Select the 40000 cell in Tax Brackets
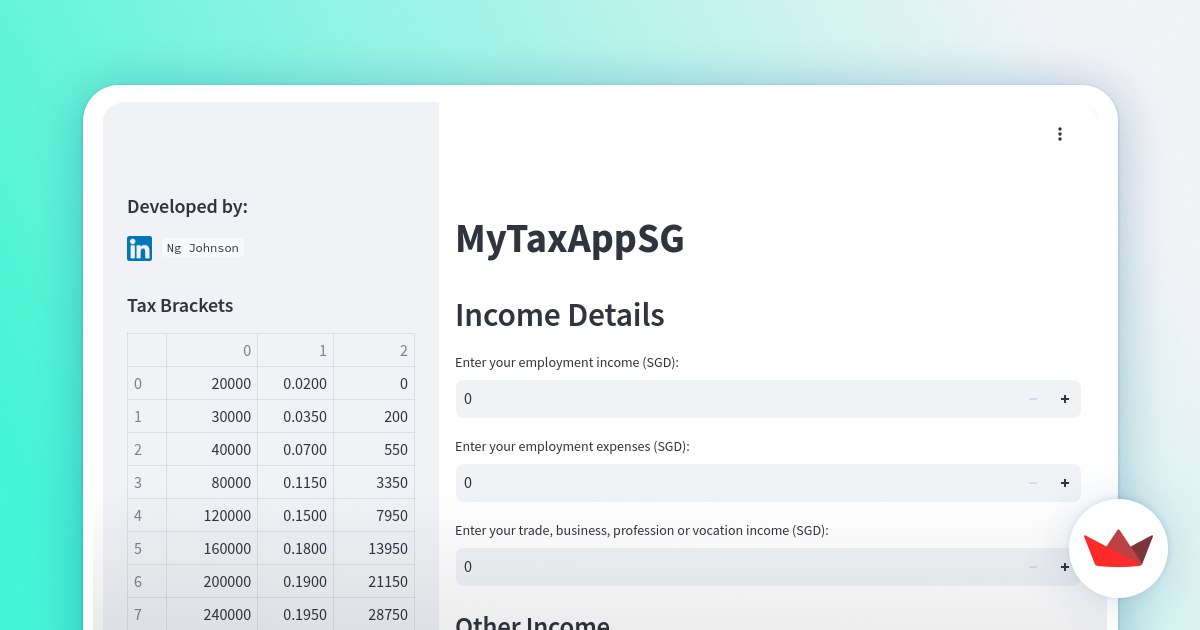Screen dimensions: 1200x630 pos(212,450)
